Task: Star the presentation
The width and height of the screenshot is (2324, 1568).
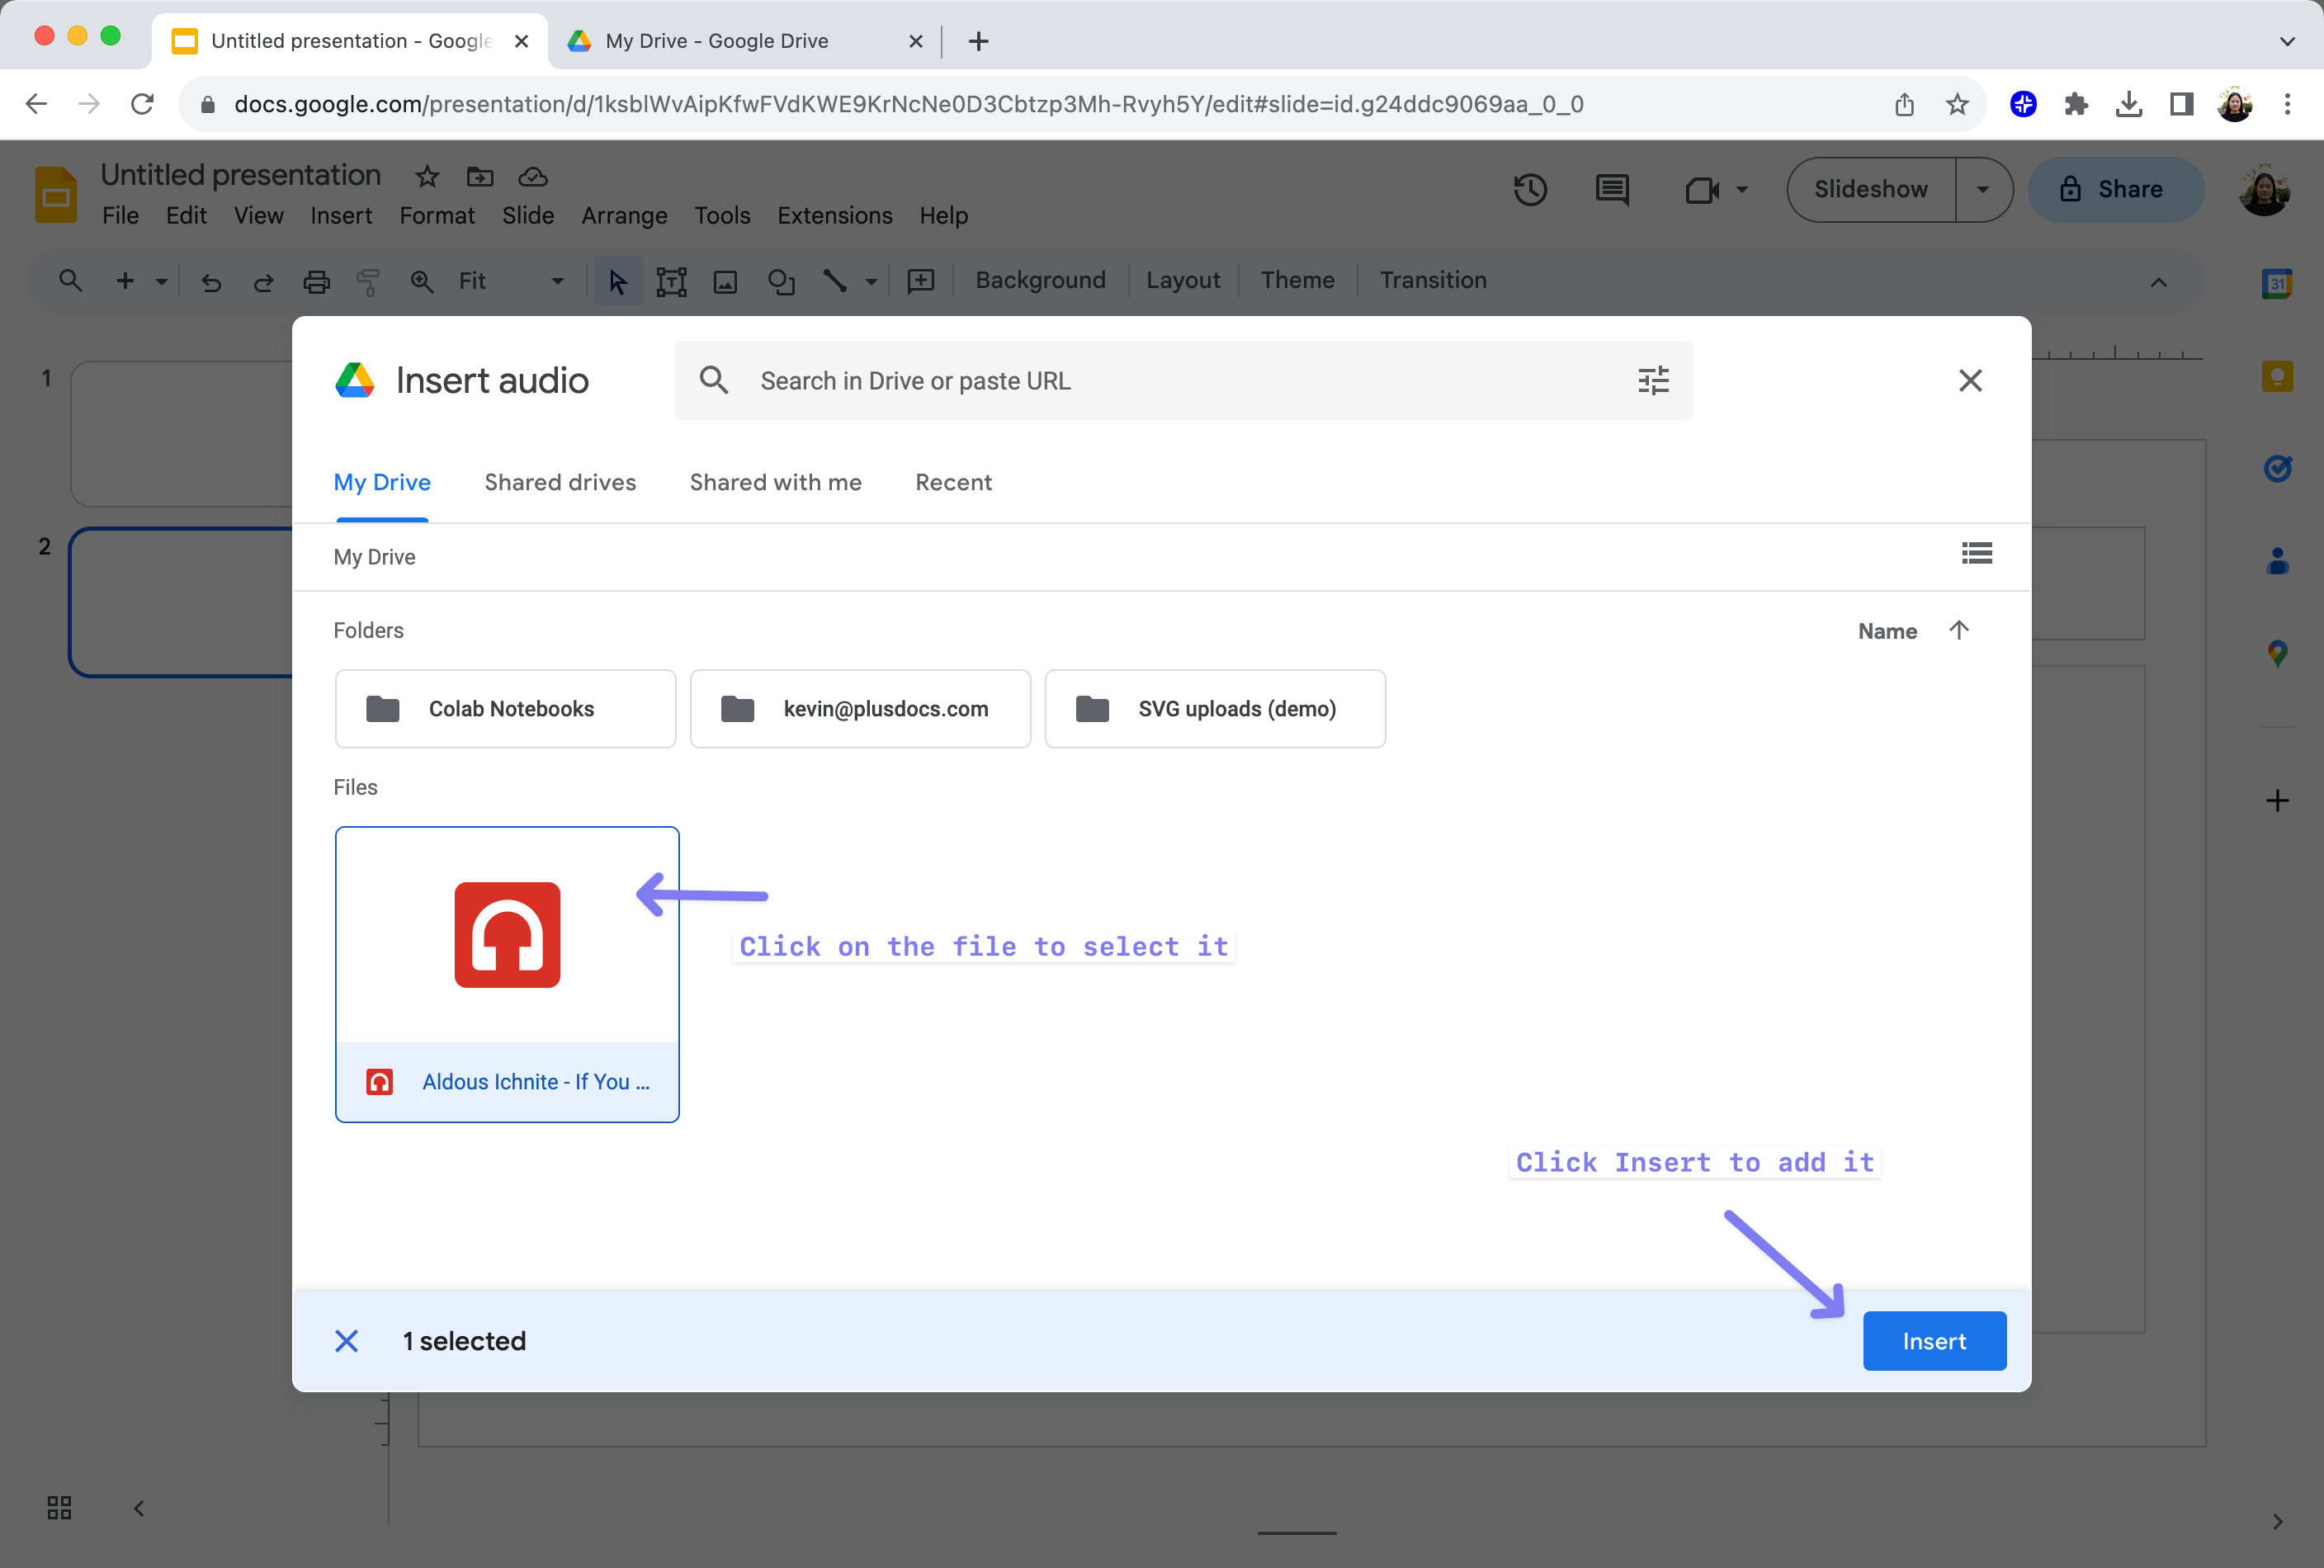Action: point(427,177)
